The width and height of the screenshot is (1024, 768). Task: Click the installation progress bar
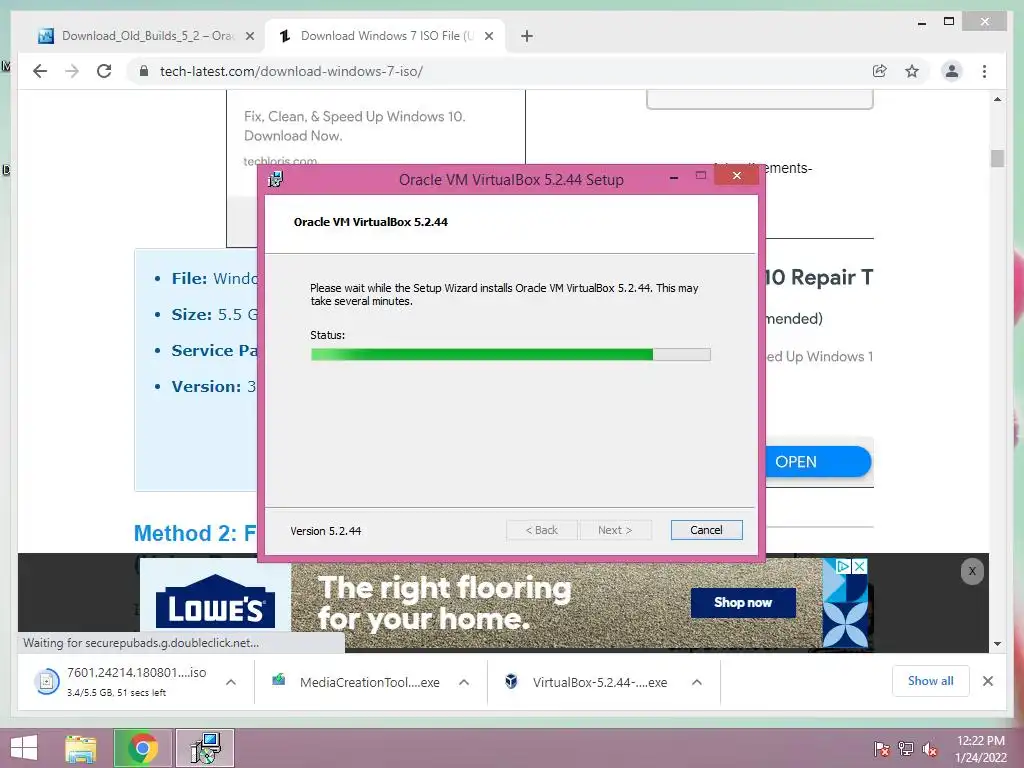[510, 355]
